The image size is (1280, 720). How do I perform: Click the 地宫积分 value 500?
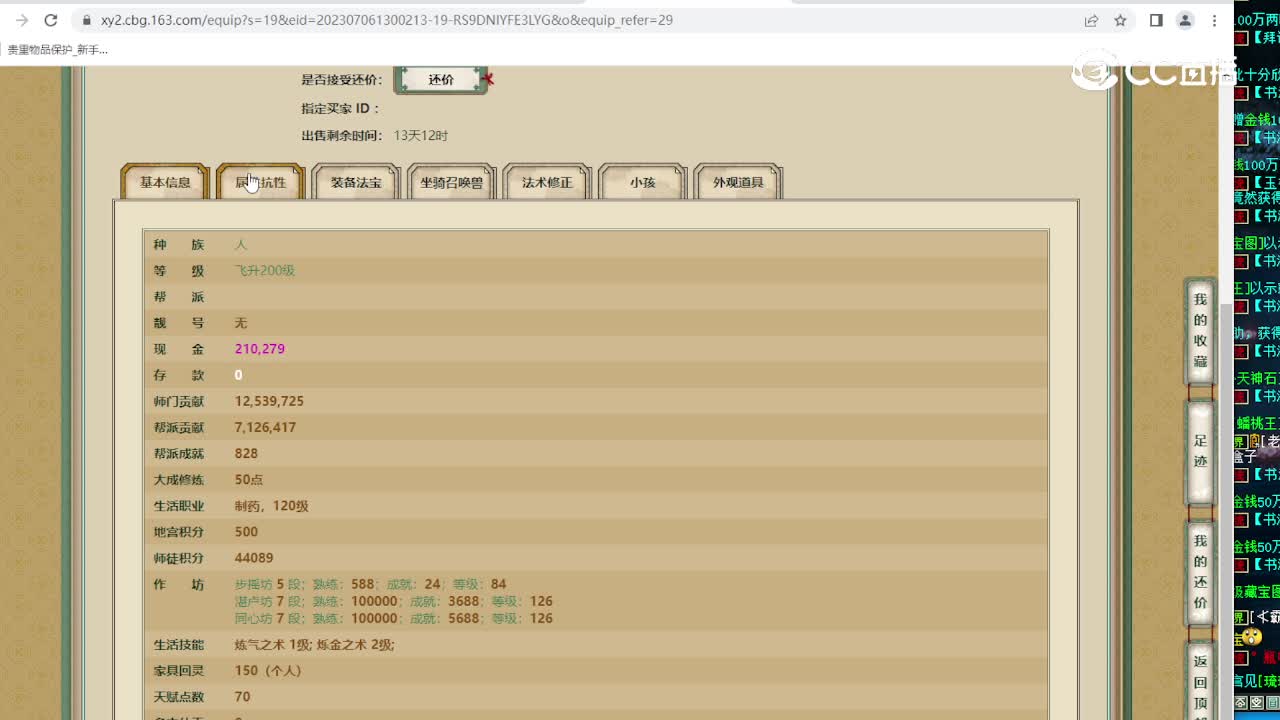246,532
